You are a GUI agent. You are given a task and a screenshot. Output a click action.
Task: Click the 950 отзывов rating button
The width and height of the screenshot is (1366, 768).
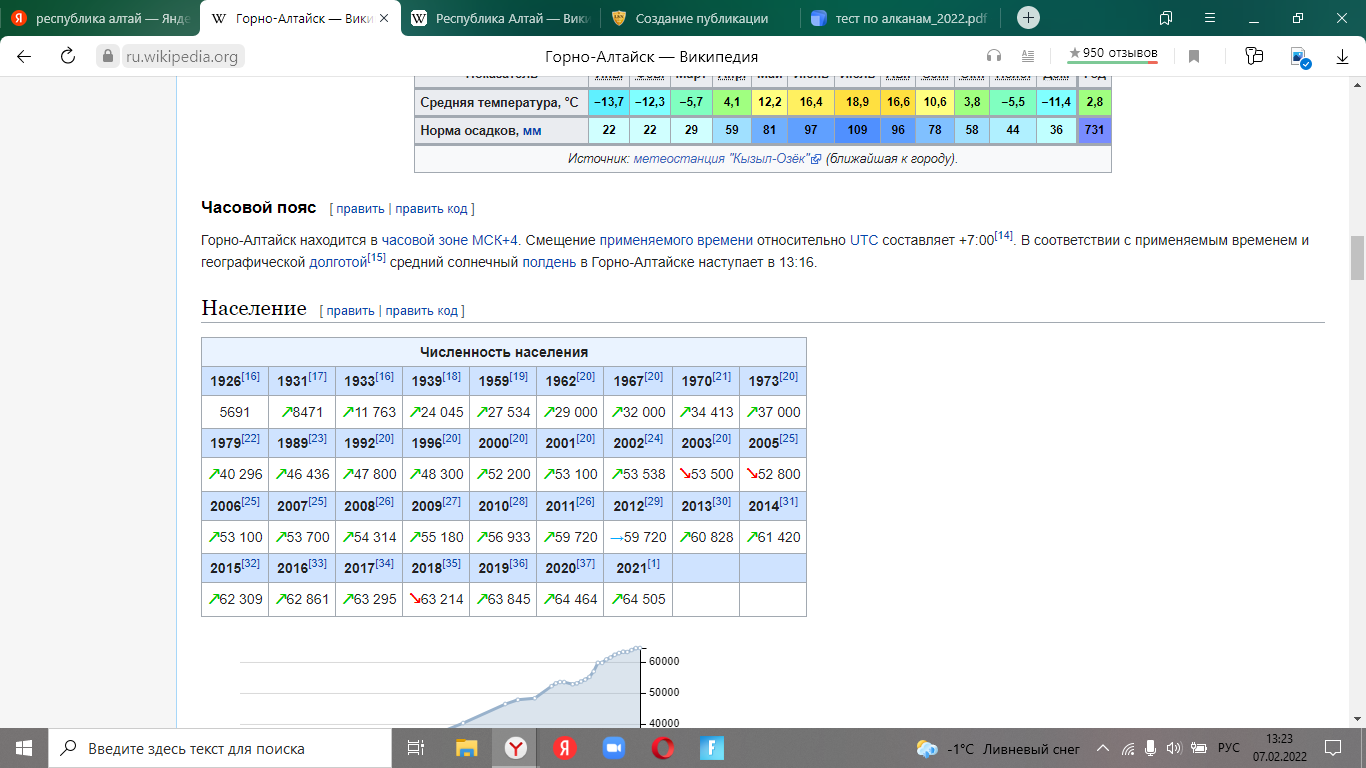1112,53
